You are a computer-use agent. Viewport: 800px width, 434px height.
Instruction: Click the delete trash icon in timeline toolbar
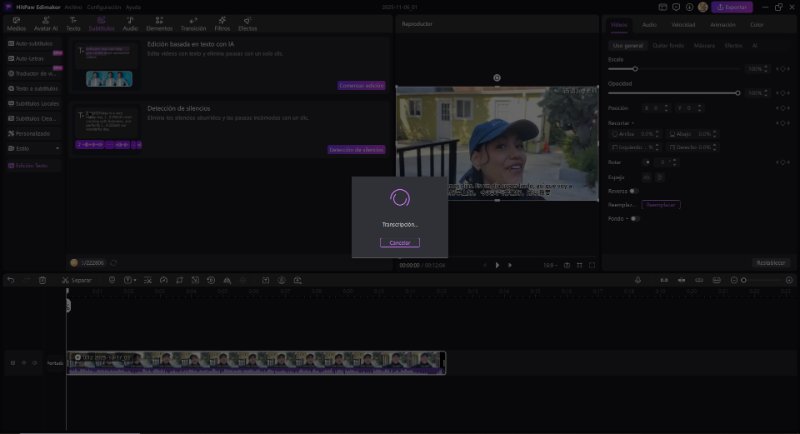click(x=42, y=280)
